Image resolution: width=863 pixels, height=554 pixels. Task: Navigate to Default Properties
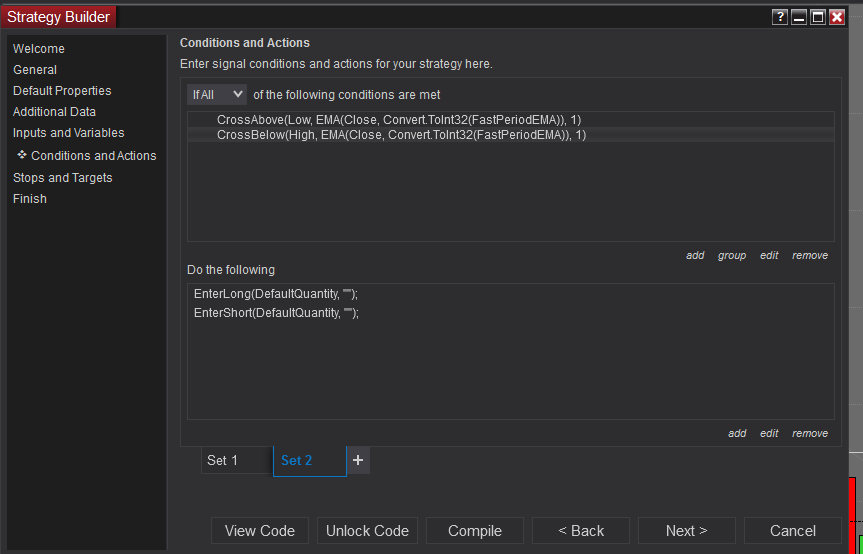62,91
